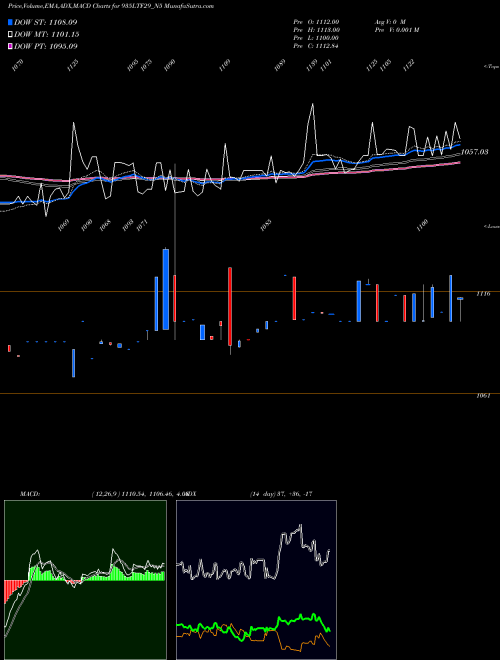Click the blue DOW ST legend swatch
The width and height of the screenshot is (500, 660).
point(10,22)
